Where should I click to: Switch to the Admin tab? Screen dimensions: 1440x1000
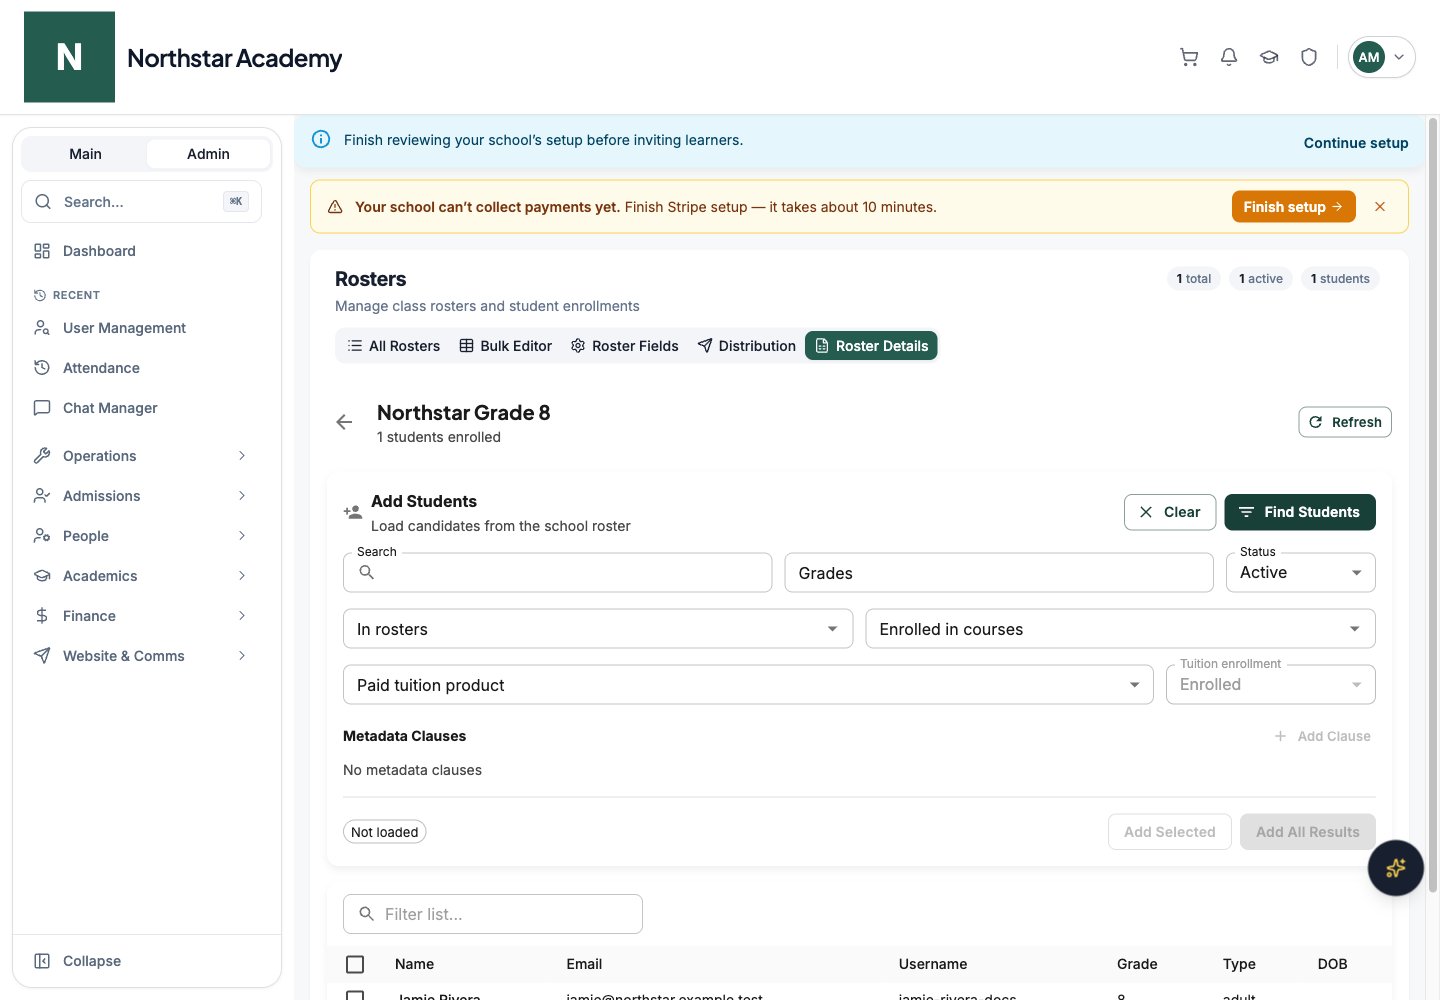(208, 154)
